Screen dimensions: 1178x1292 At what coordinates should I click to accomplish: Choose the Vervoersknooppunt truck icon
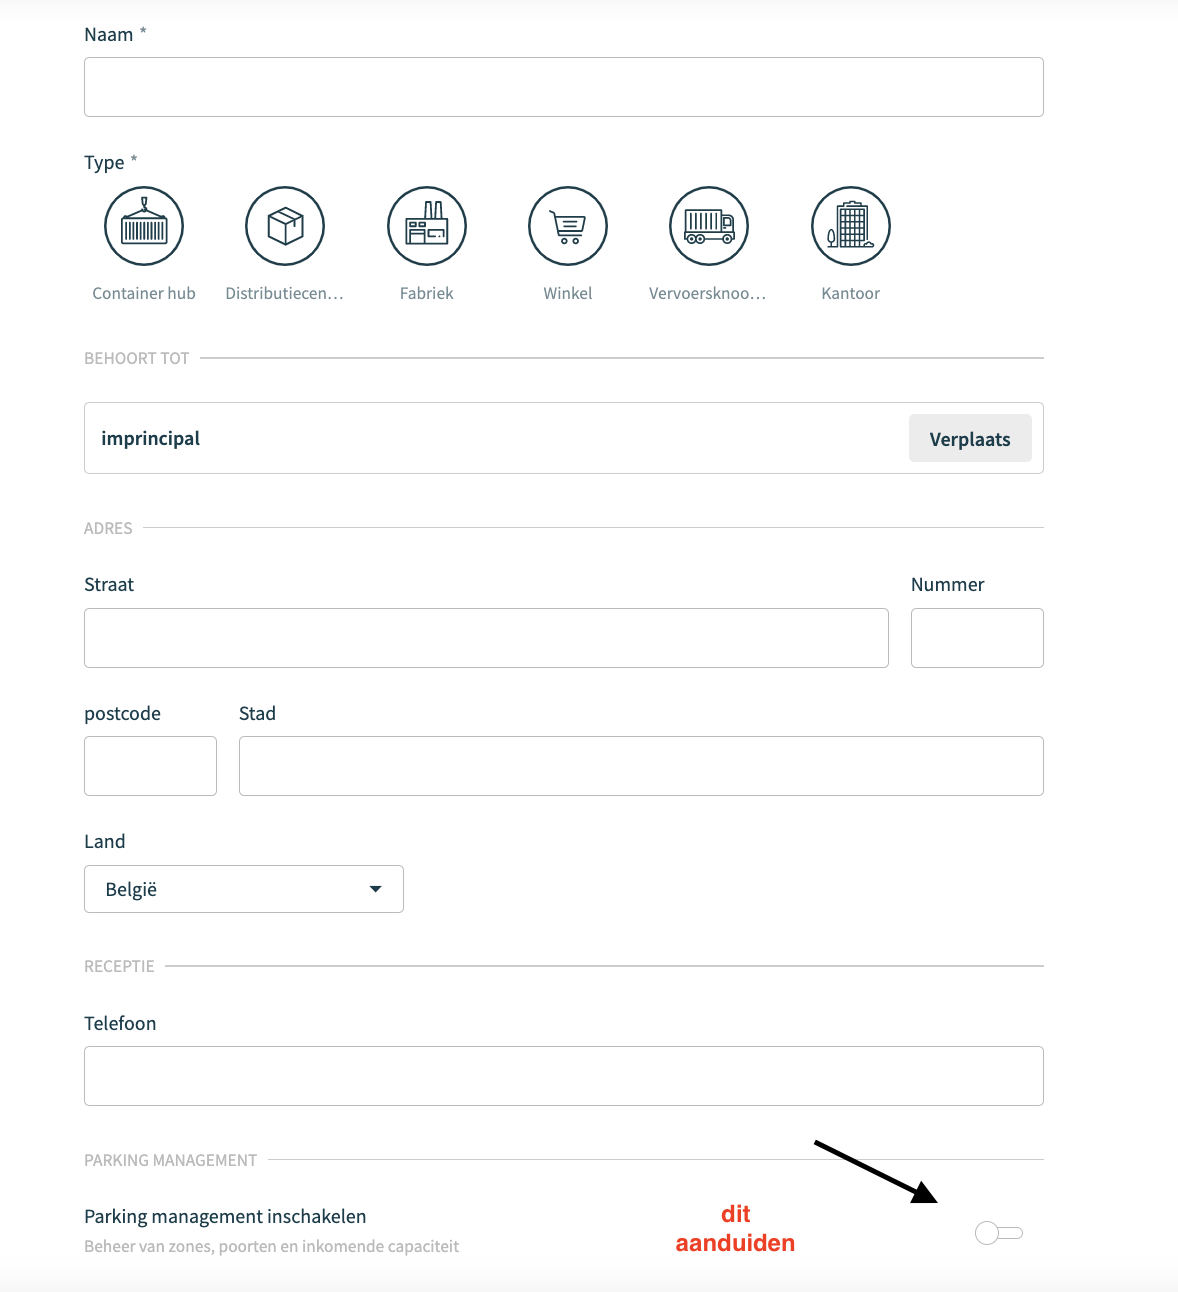click(709, 226)
